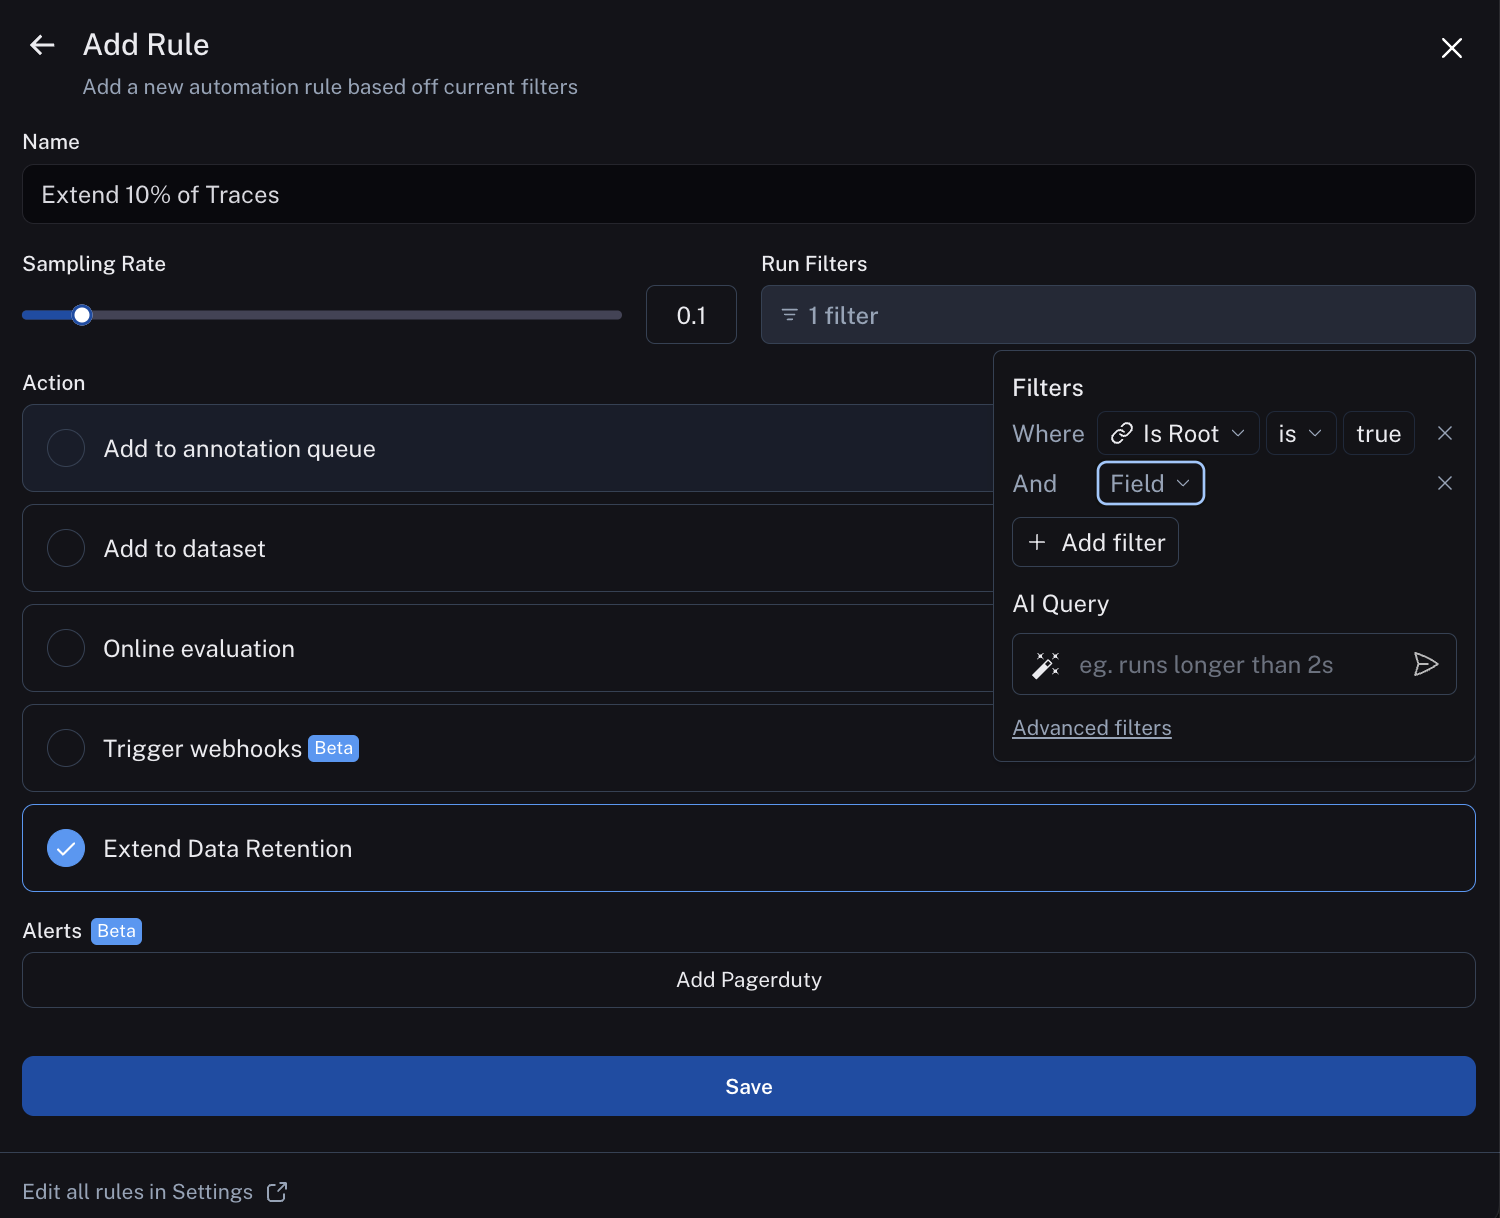Choose the Online evaluation action
1500x1218 pixels.
tap(66, 648)
